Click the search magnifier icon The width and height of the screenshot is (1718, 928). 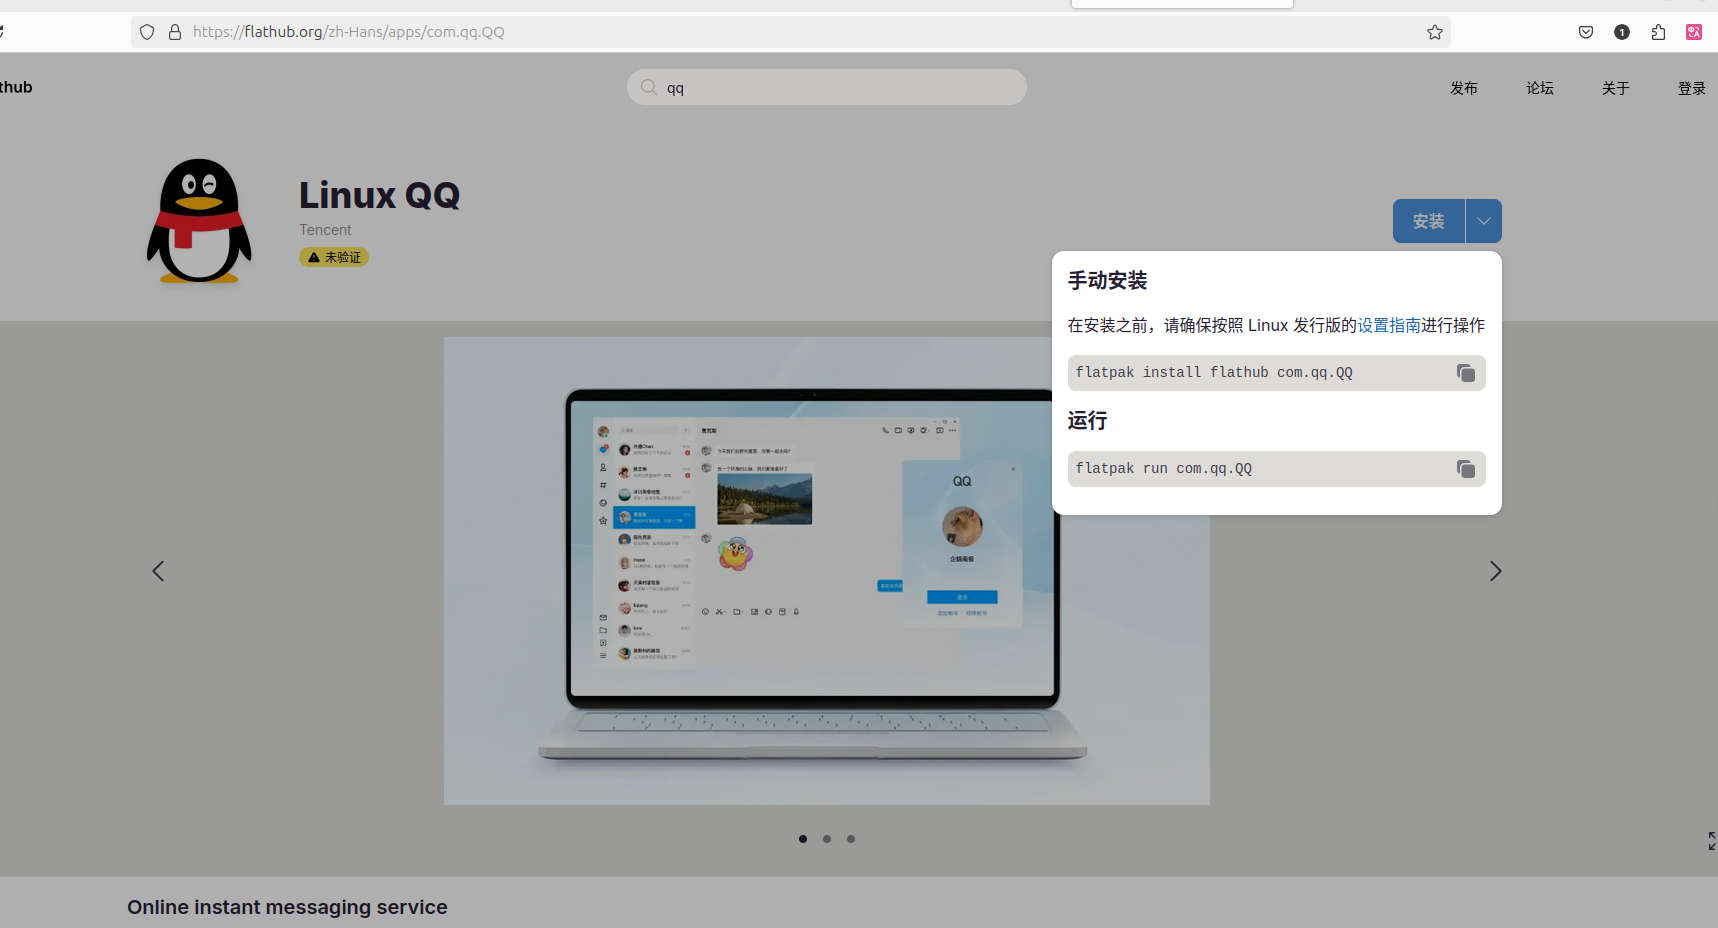tap(649, 87)
